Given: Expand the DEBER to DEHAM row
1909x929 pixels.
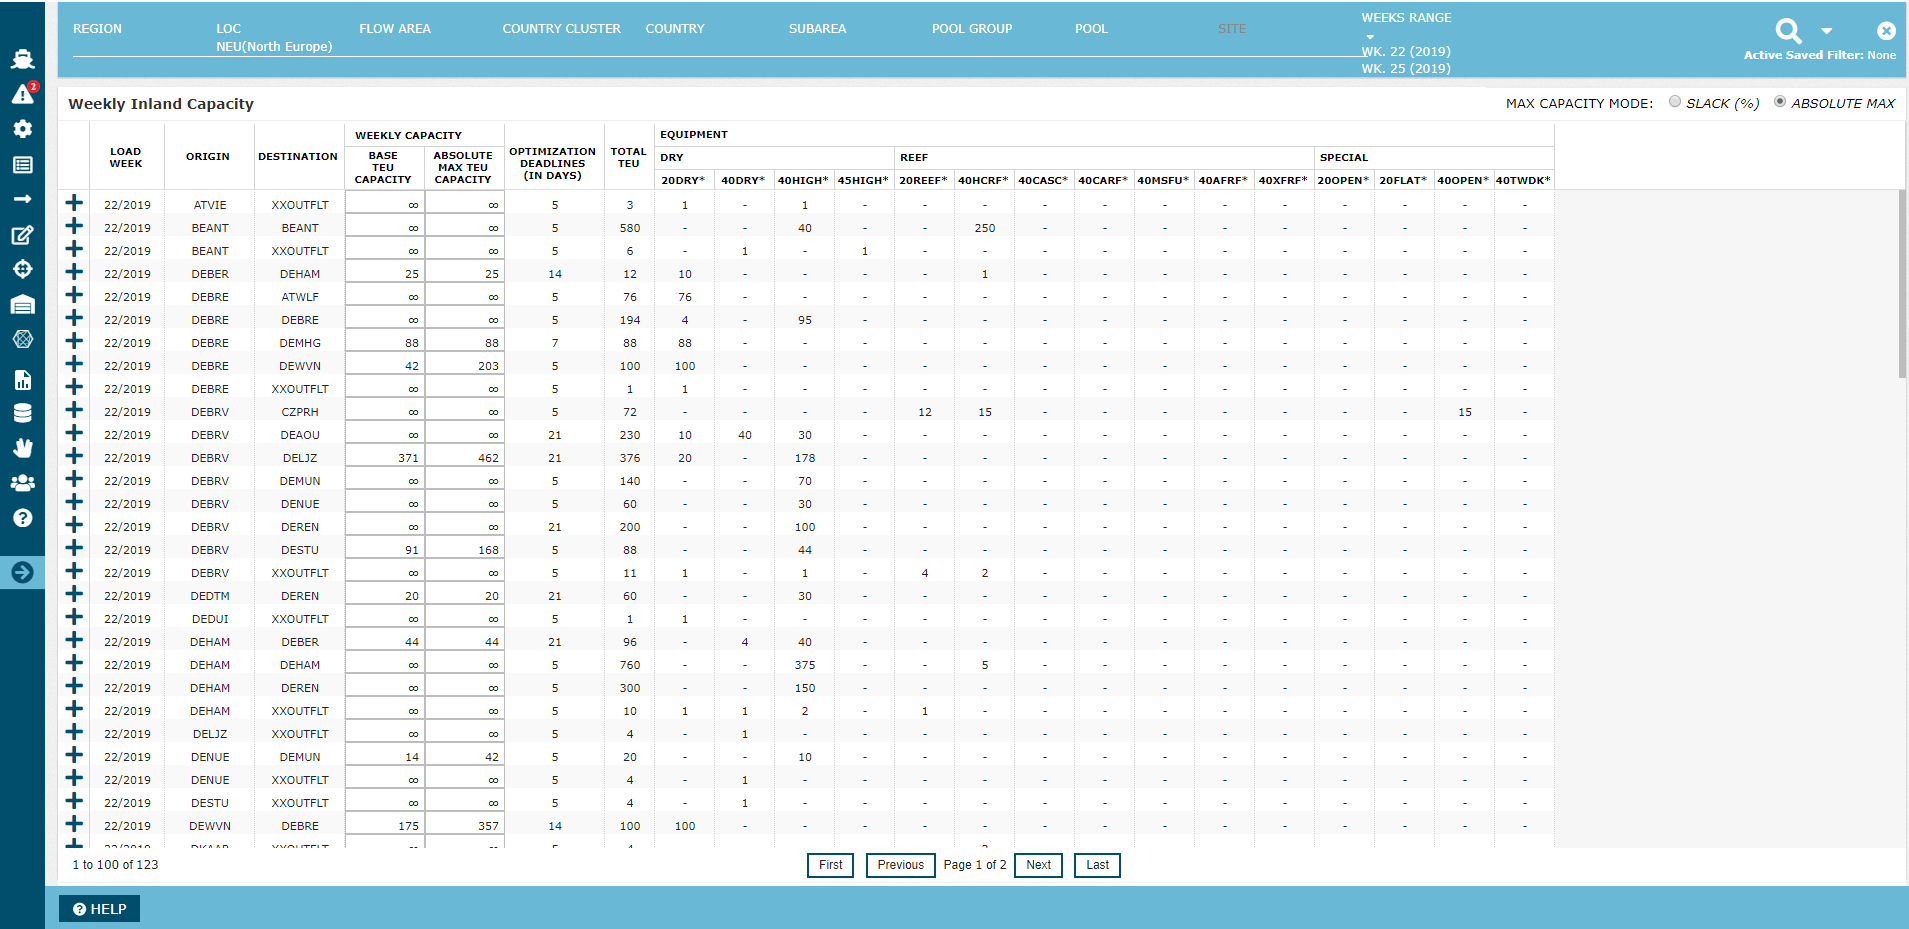Looking at the screenshot, I should tap(74, 272).
